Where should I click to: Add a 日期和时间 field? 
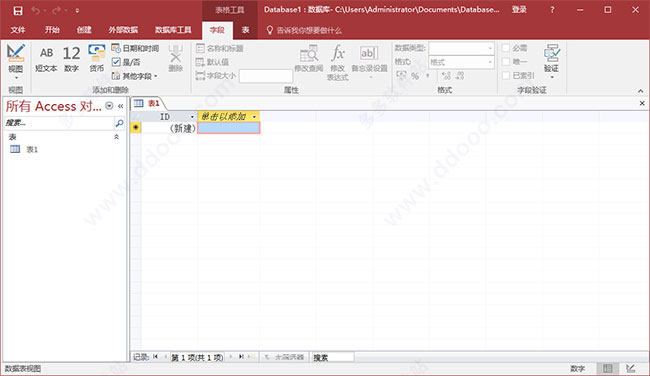135,49
